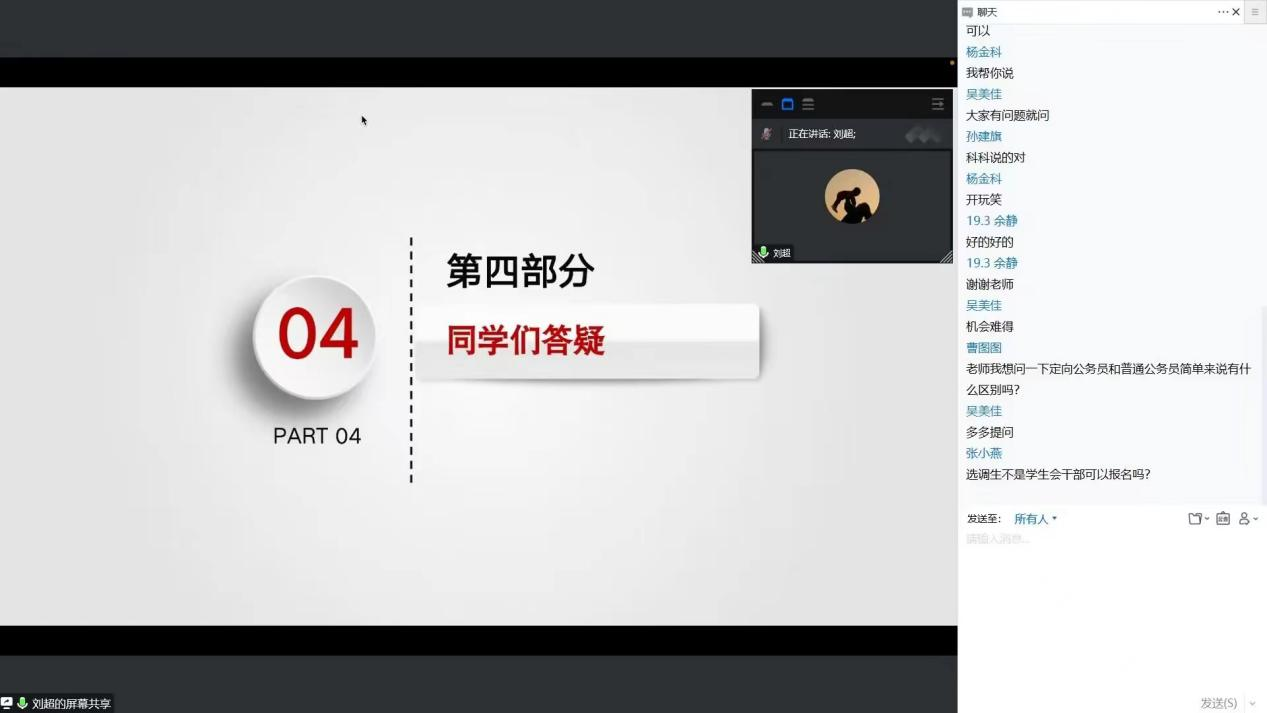Screen dimensions: 1267x713
Task: Open the hamburger menu at chat panel corner
Action: point(1255,12)
